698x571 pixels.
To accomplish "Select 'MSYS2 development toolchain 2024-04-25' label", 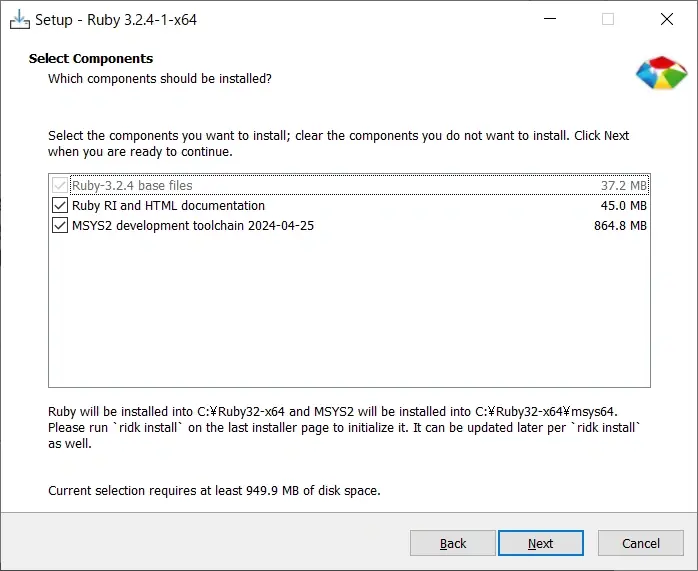I will point(193,226).
